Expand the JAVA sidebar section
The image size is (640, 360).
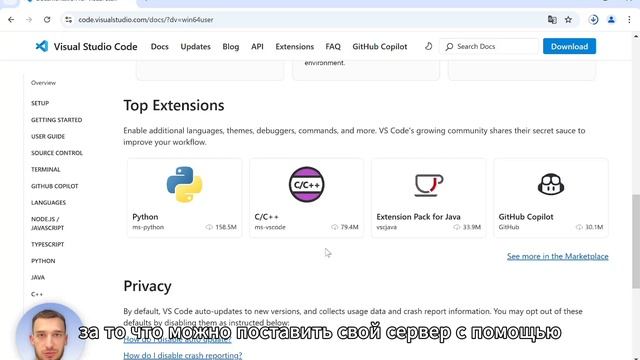click(x=38, y=278)
